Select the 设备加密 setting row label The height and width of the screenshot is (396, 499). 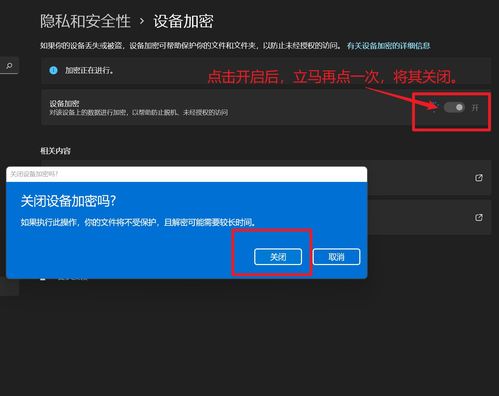(64, 103)
